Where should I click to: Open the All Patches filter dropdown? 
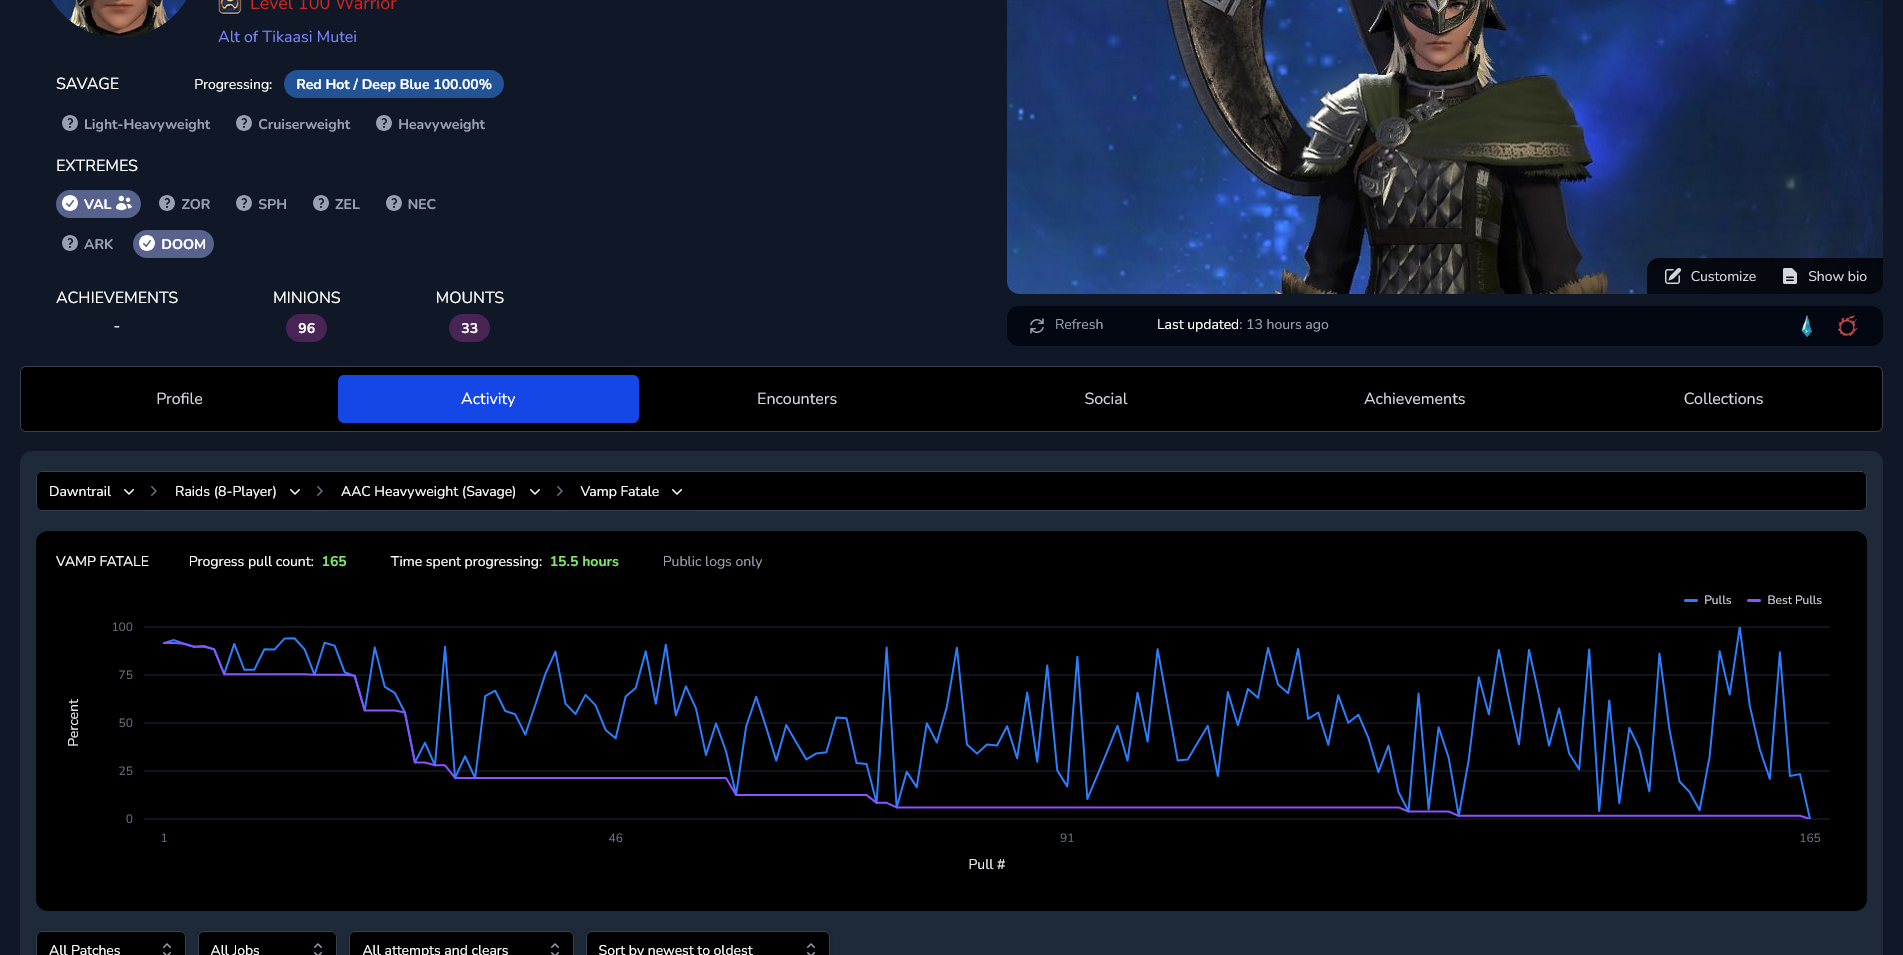[x=110, y=944]
